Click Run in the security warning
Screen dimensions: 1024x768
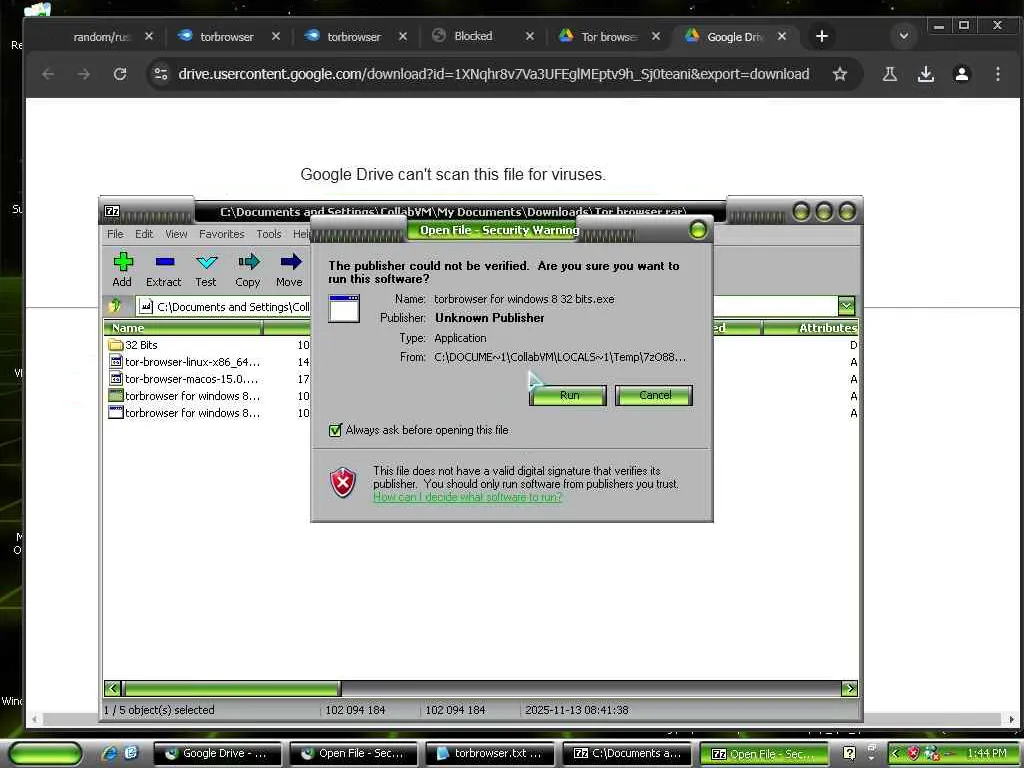[x=568, y=395]
